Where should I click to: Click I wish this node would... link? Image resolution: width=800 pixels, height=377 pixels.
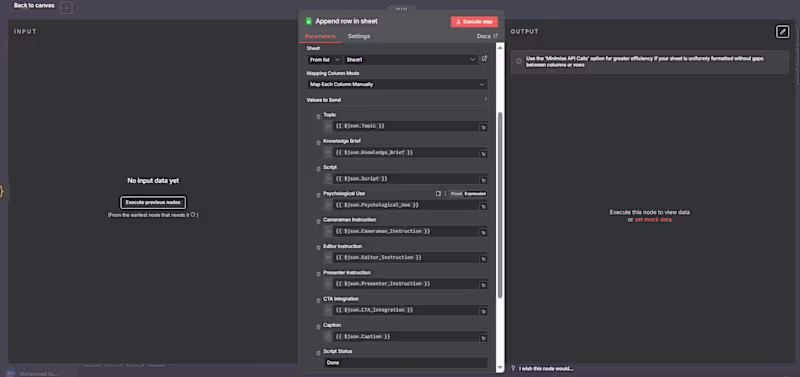tap(546, 368)
